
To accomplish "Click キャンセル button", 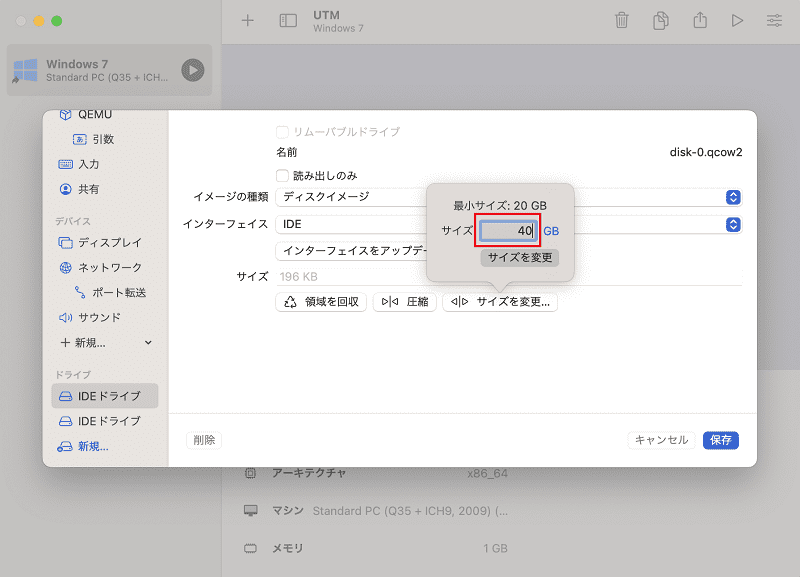I will [x=661, y=440].
